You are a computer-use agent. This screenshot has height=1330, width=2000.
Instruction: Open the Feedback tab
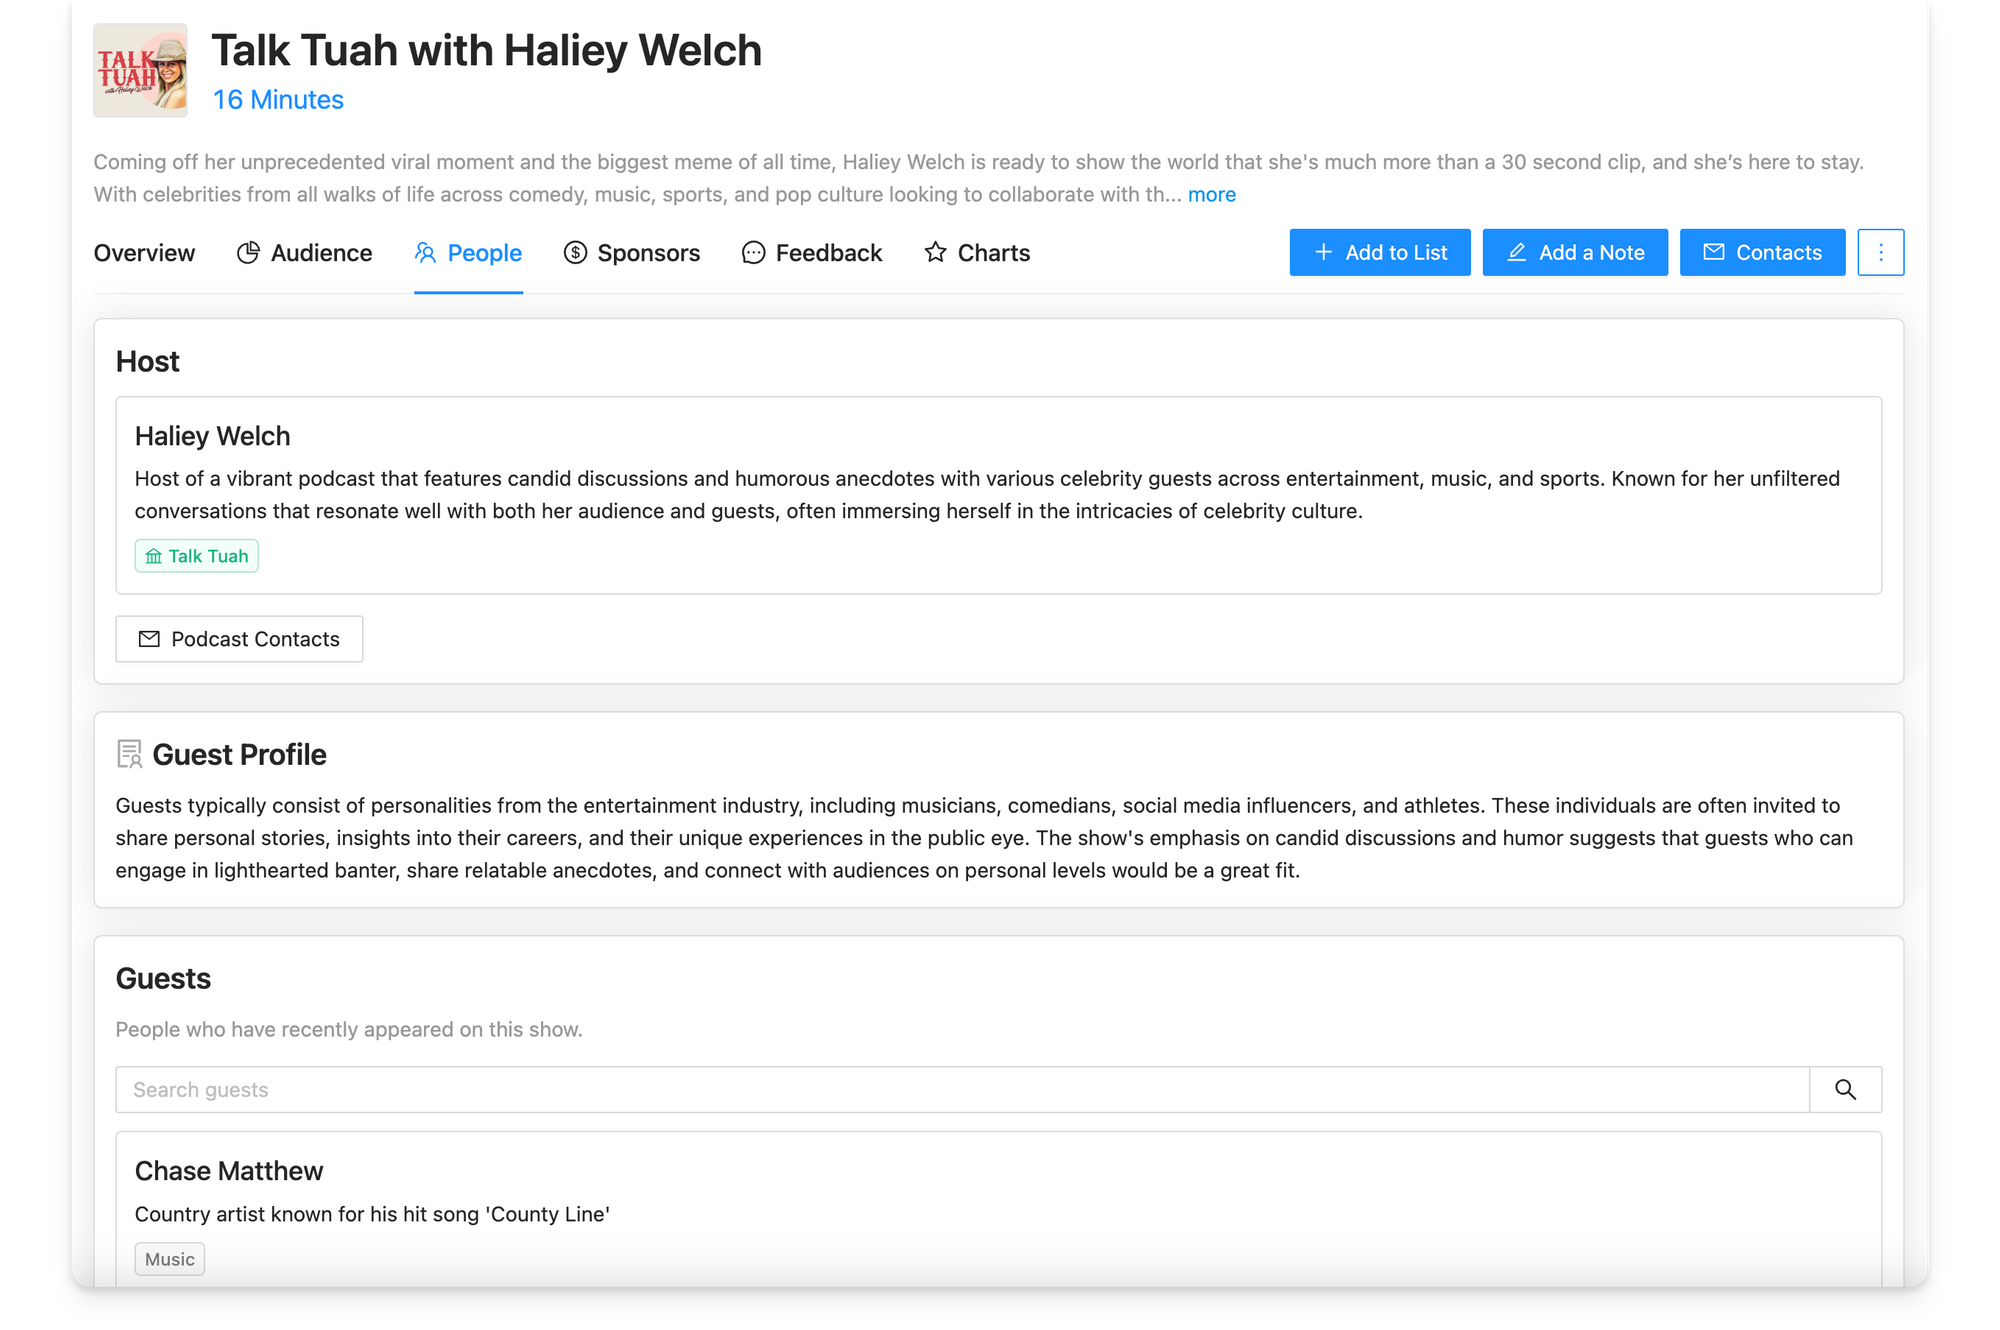pyautogui.click(x=811, y=253)
